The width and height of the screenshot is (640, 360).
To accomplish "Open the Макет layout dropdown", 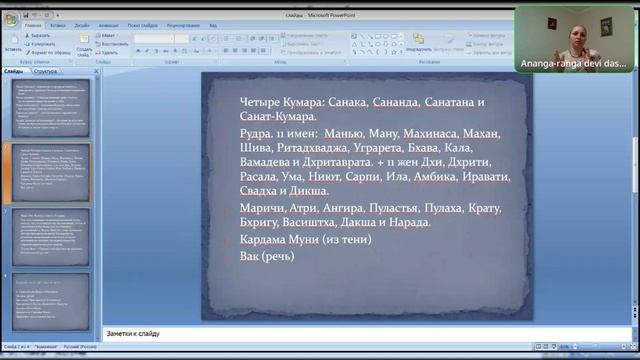I will click(107, 36).
